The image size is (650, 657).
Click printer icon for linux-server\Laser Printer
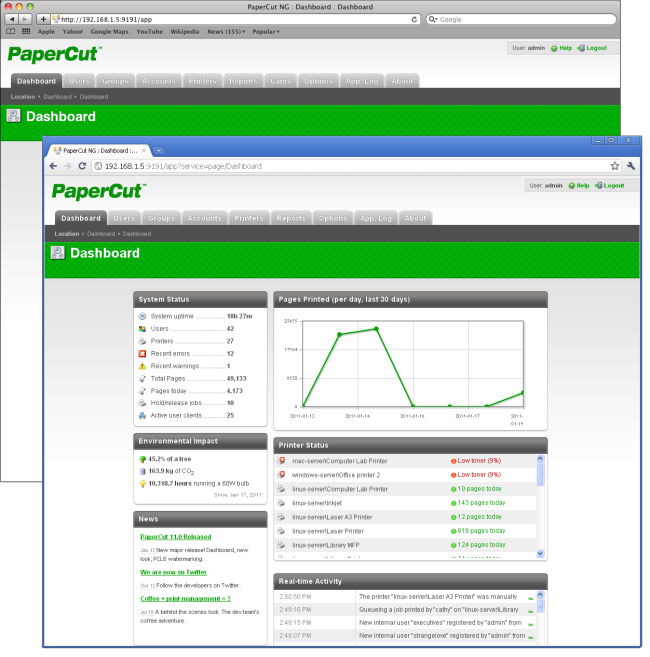(x=282, y=531)
